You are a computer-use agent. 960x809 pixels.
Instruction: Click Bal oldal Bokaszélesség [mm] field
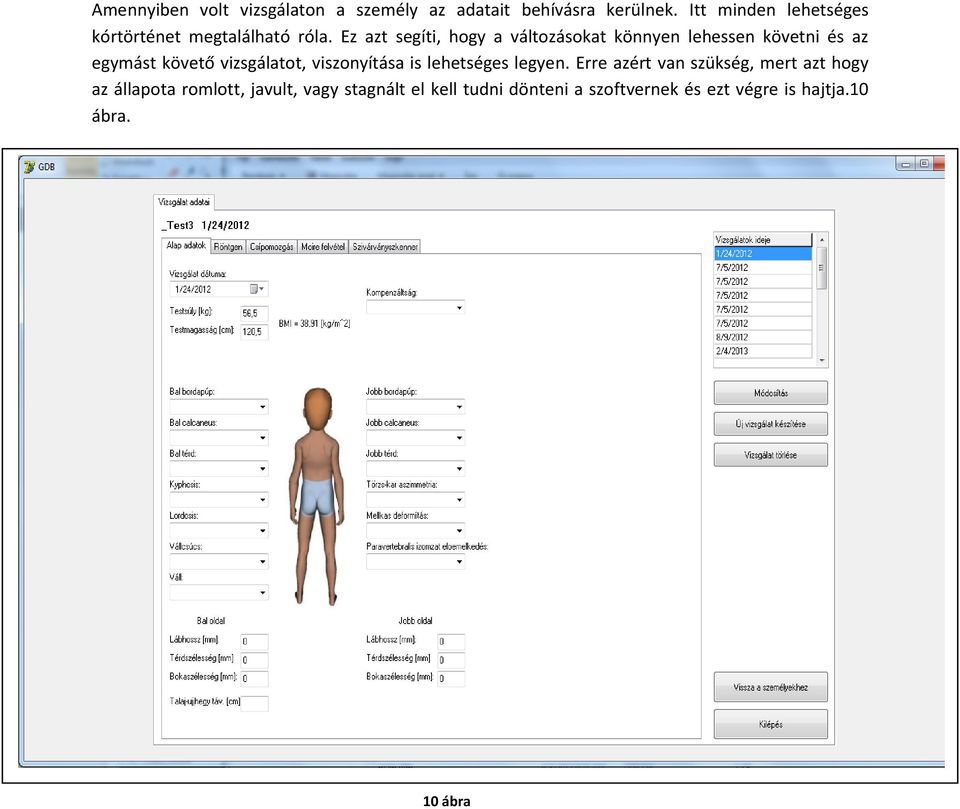coord(254,679)
